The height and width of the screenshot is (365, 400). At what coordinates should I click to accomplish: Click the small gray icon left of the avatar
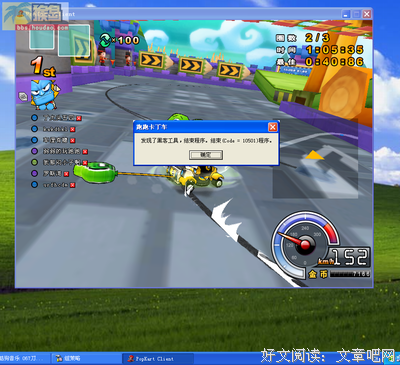tap(23, 97)
